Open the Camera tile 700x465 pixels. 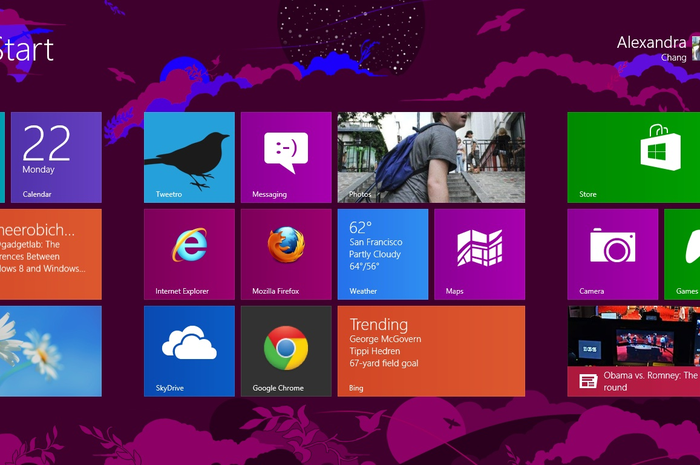point(612,254)
